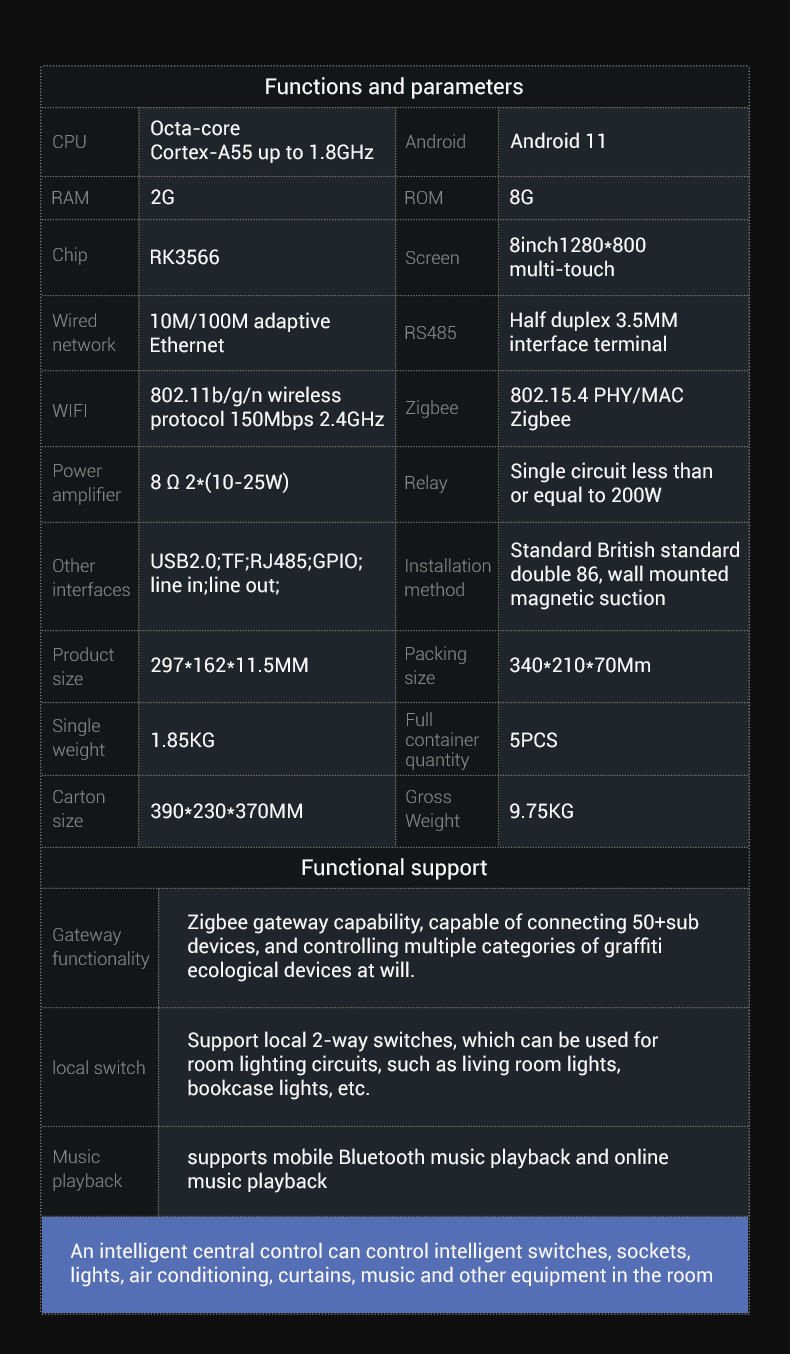Click the power amplifier 8 Ω value
Image resolution: width=790 pixels, height=1354 pixels.
tap(219, 483)
